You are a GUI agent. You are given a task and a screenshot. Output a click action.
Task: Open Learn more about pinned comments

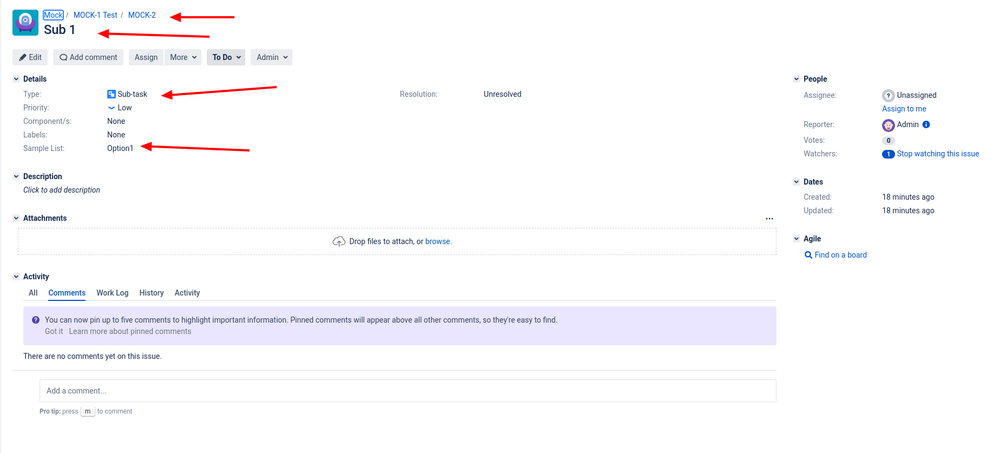pos(130,331)
